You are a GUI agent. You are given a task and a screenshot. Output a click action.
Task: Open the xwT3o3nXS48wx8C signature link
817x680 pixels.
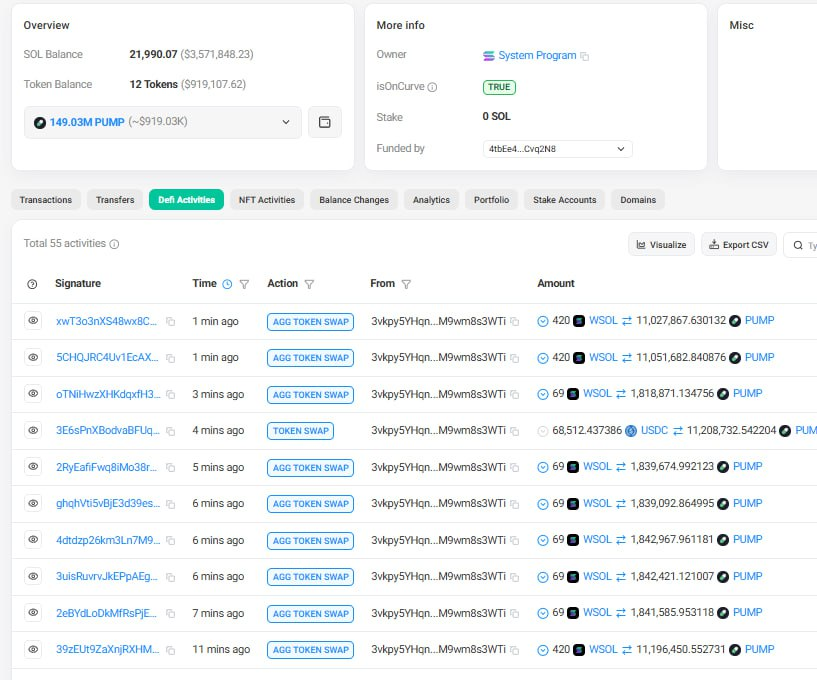tap(106, 321)
